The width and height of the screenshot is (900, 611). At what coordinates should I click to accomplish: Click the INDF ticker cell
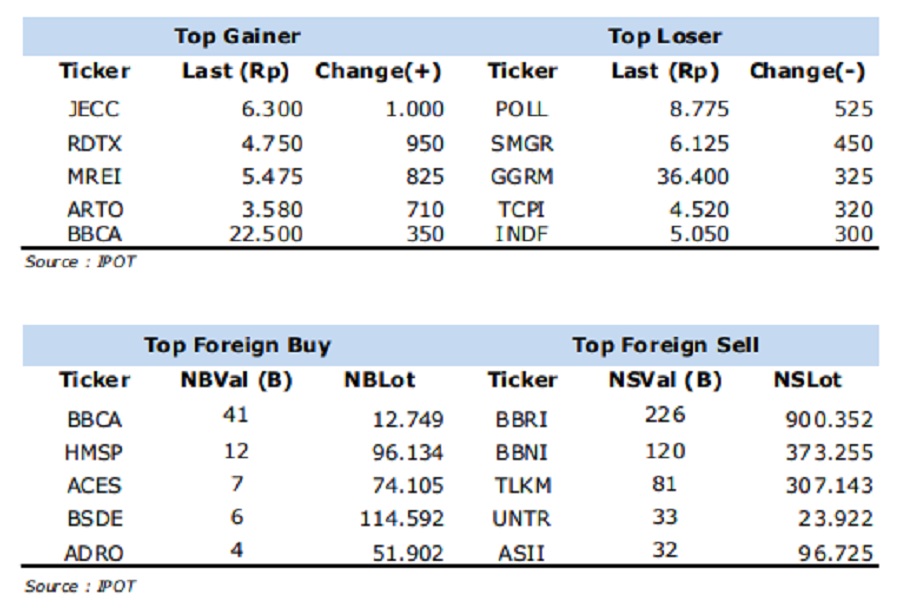(x=521, y=234)
